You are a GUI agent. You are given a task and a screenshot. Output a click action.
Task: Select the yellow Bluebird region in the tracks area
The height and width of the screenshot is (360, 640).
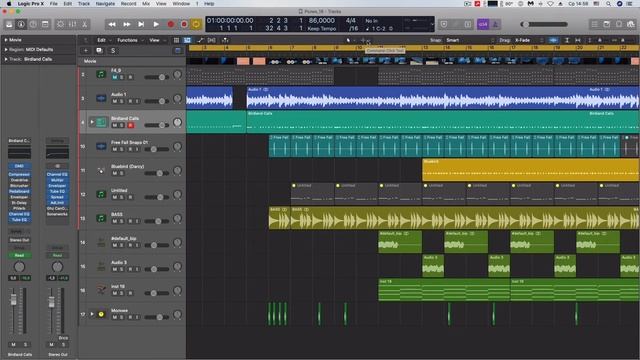(531, 170)
